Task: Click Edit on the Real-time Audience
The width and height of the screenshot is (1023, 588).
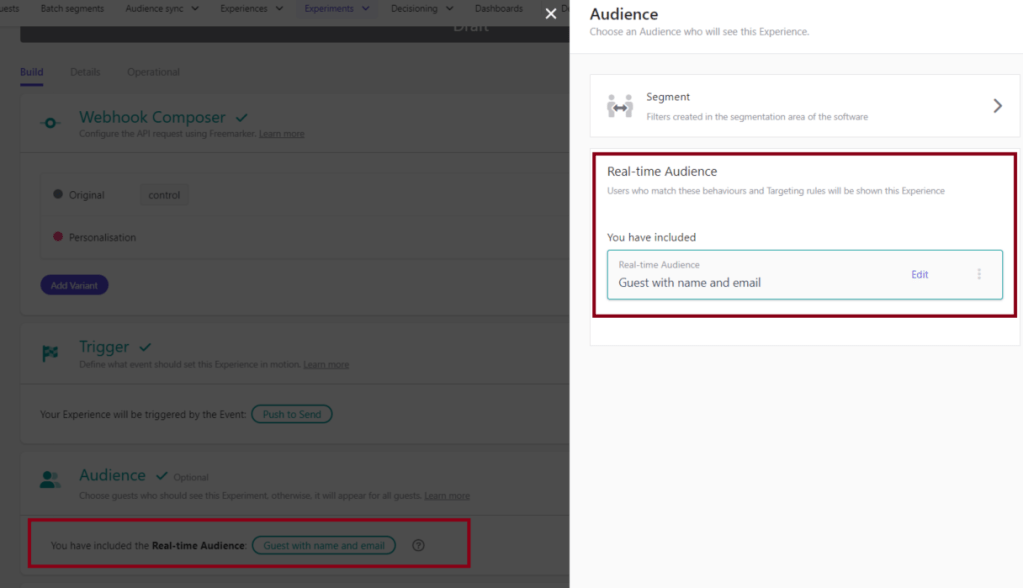Action: (919, 274)
